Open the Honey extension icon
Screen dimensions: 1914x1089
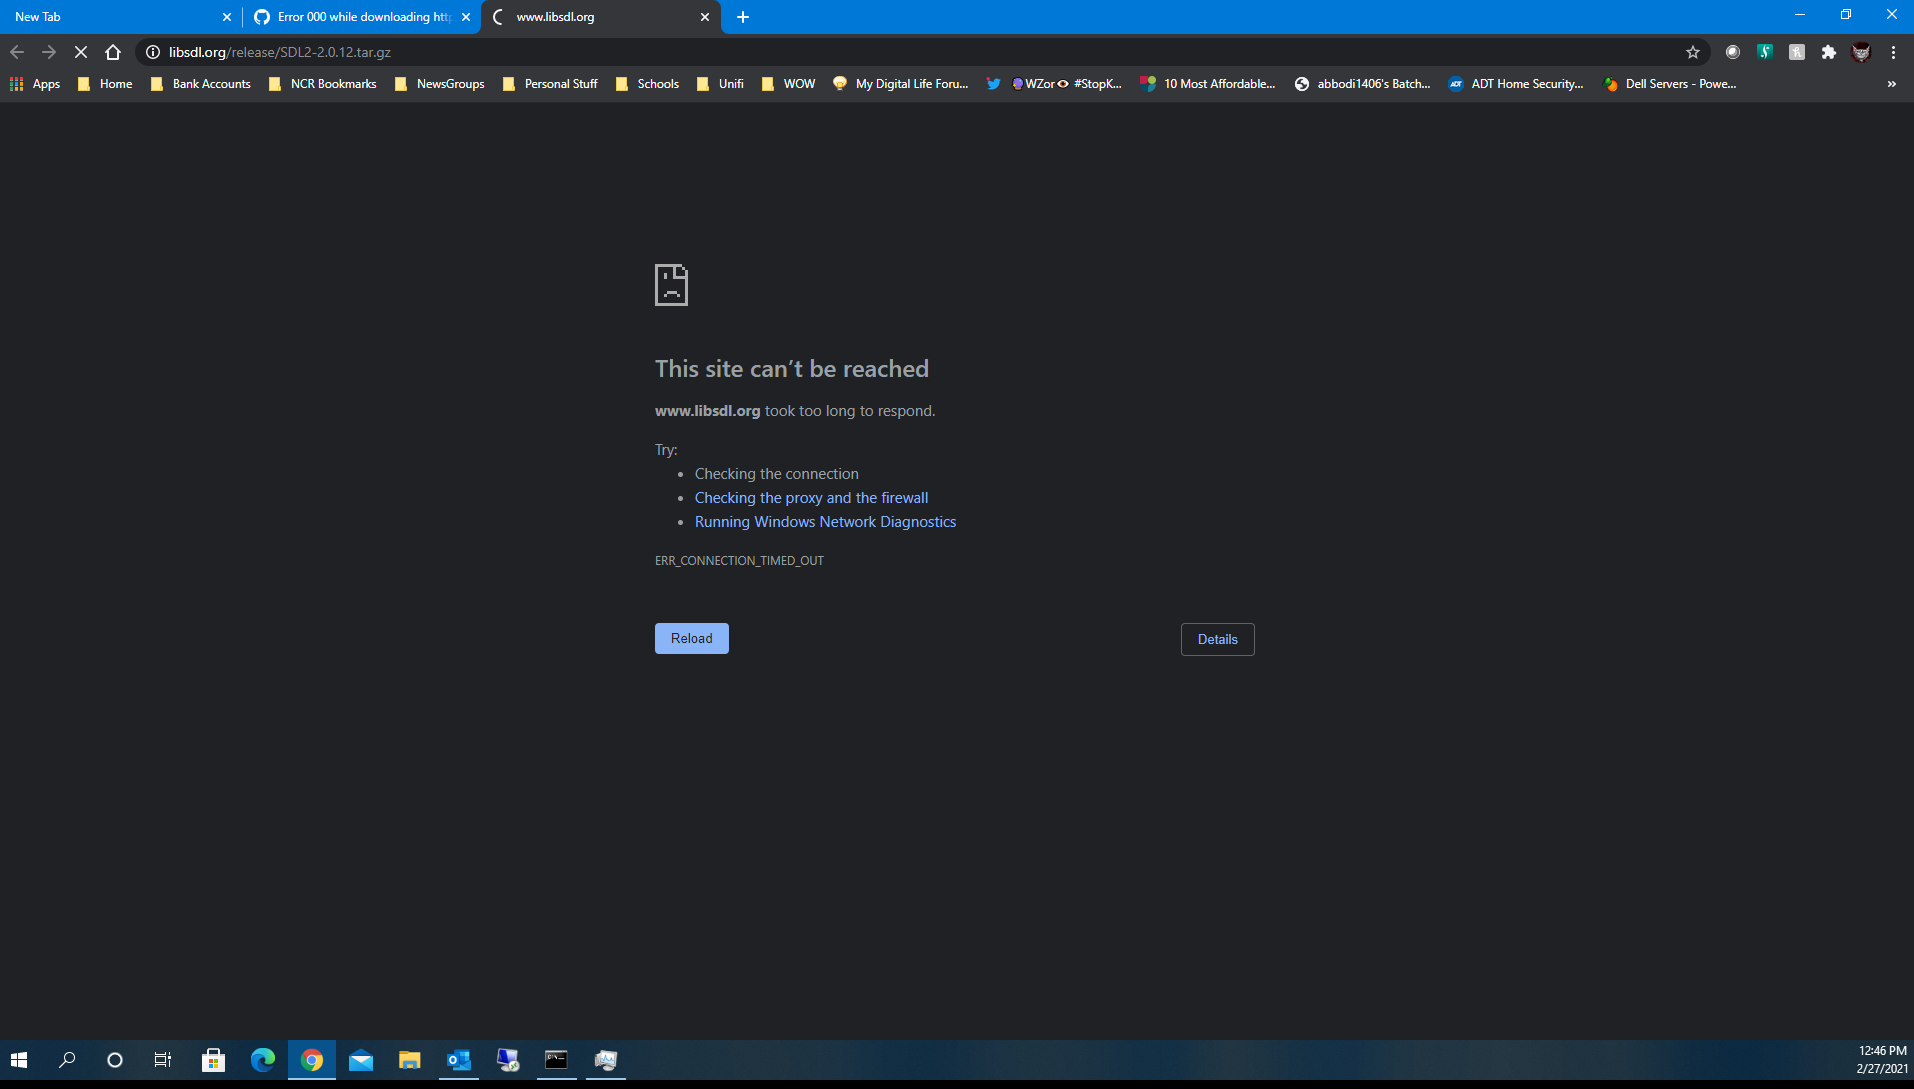pos(1798,52)
